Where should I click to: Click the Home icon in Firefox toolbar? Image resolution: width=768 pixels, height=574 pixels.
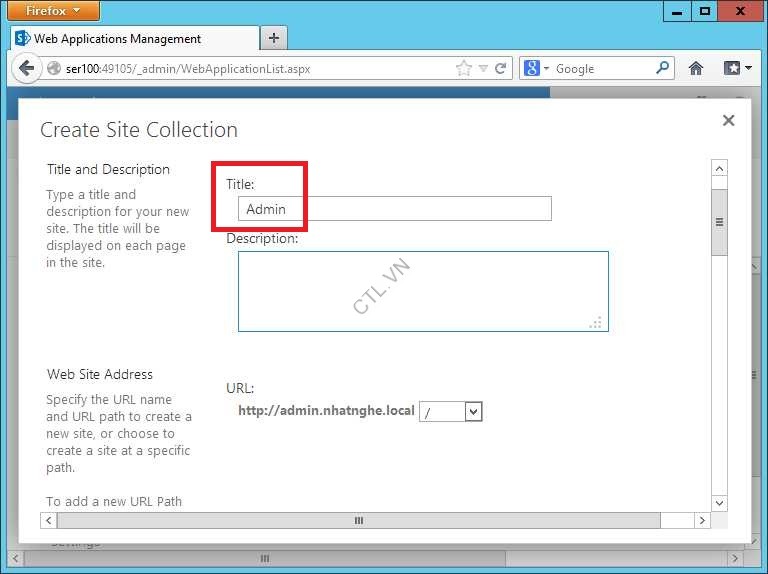(x=696, y=69)
